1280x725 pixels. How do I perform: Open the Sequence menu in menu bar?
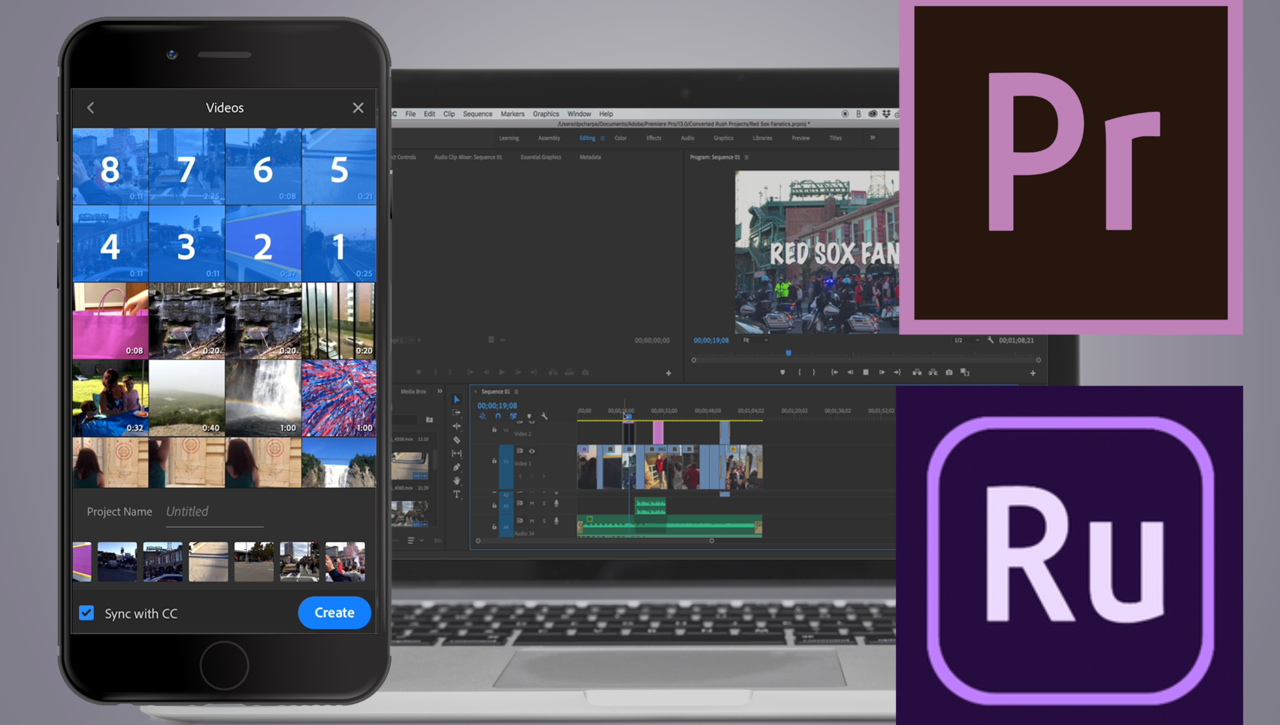477,114
